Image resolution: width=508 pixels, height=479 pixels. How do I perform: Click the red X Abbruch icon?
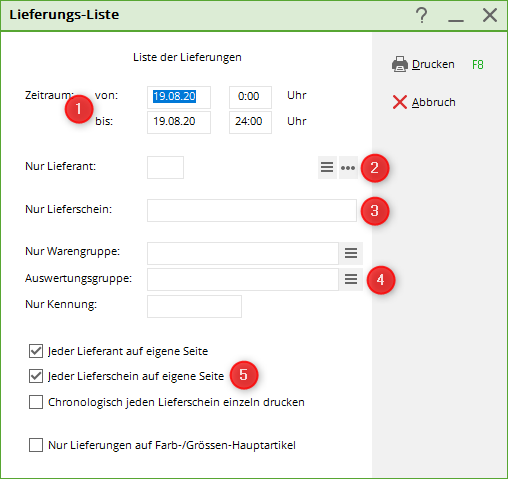tap(400, 102)
